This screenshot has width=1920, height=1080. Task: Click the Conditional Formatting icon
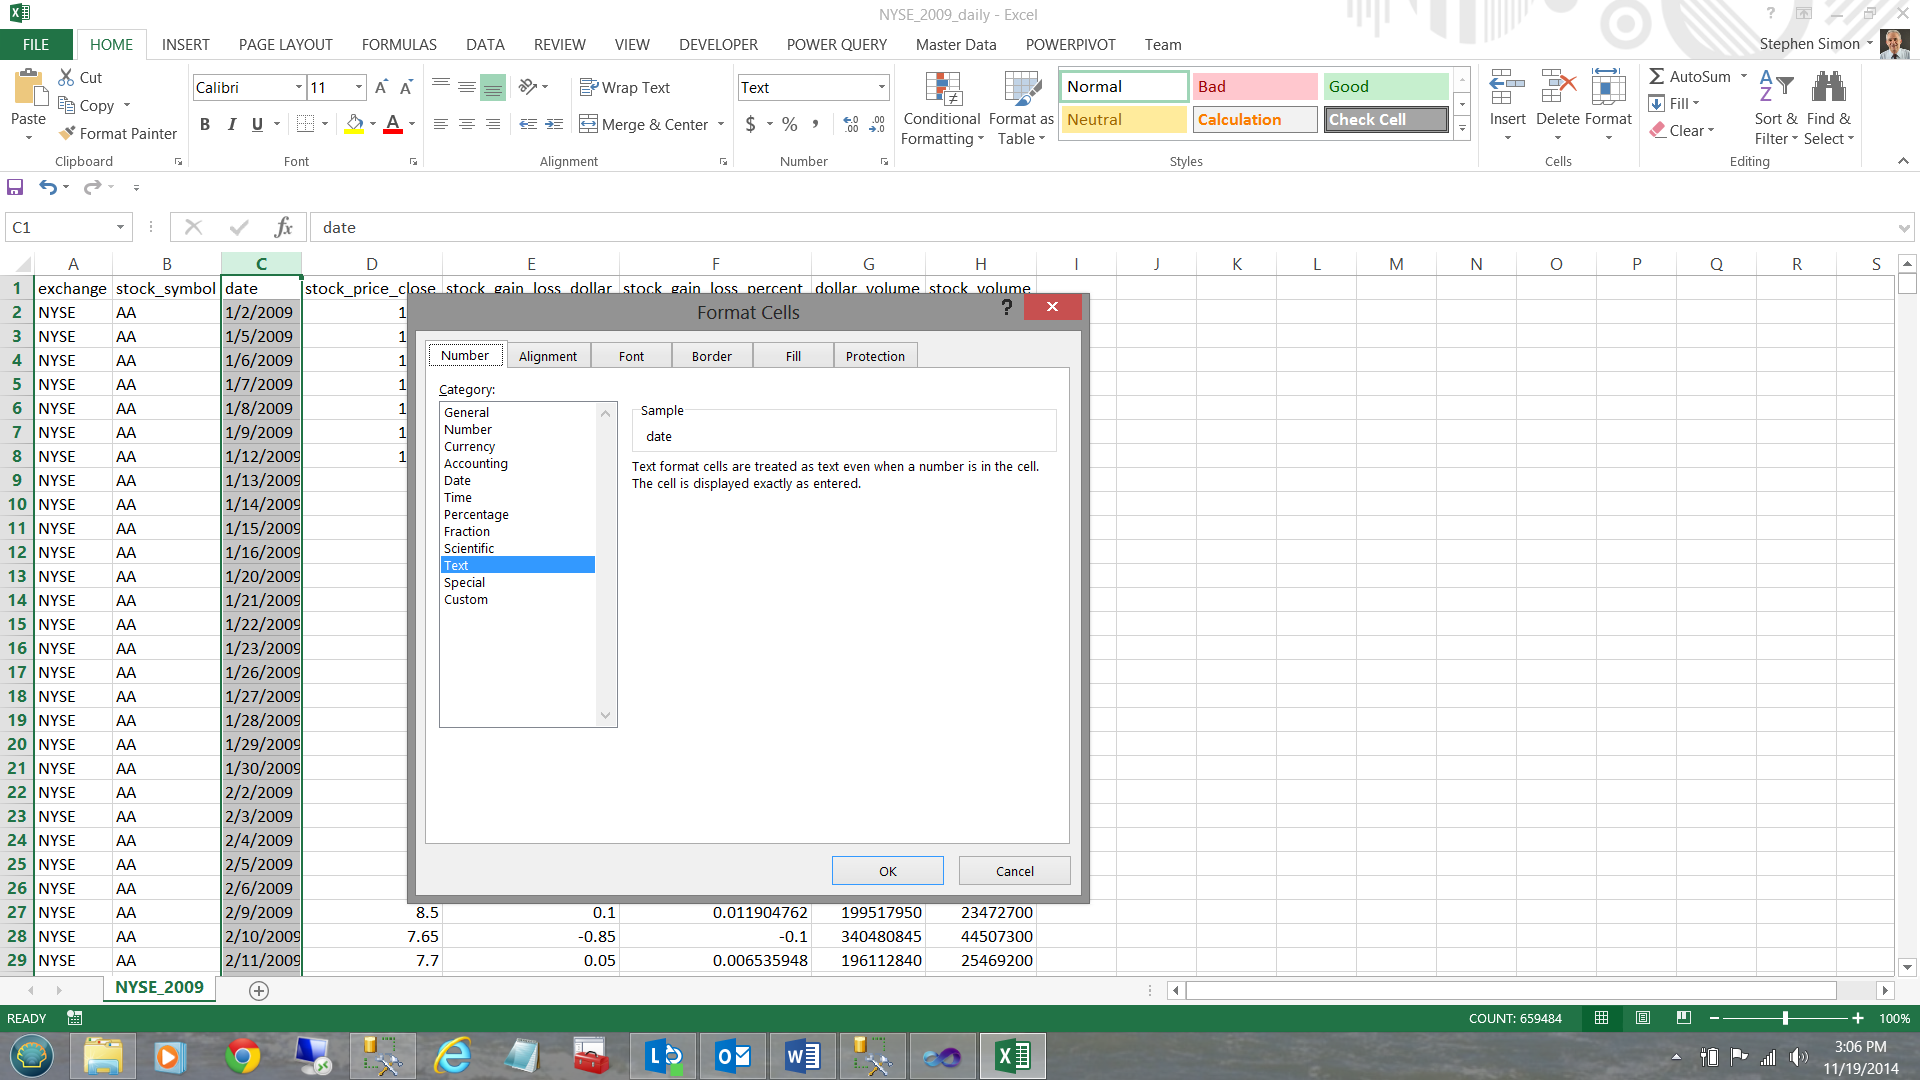point(942,90)
